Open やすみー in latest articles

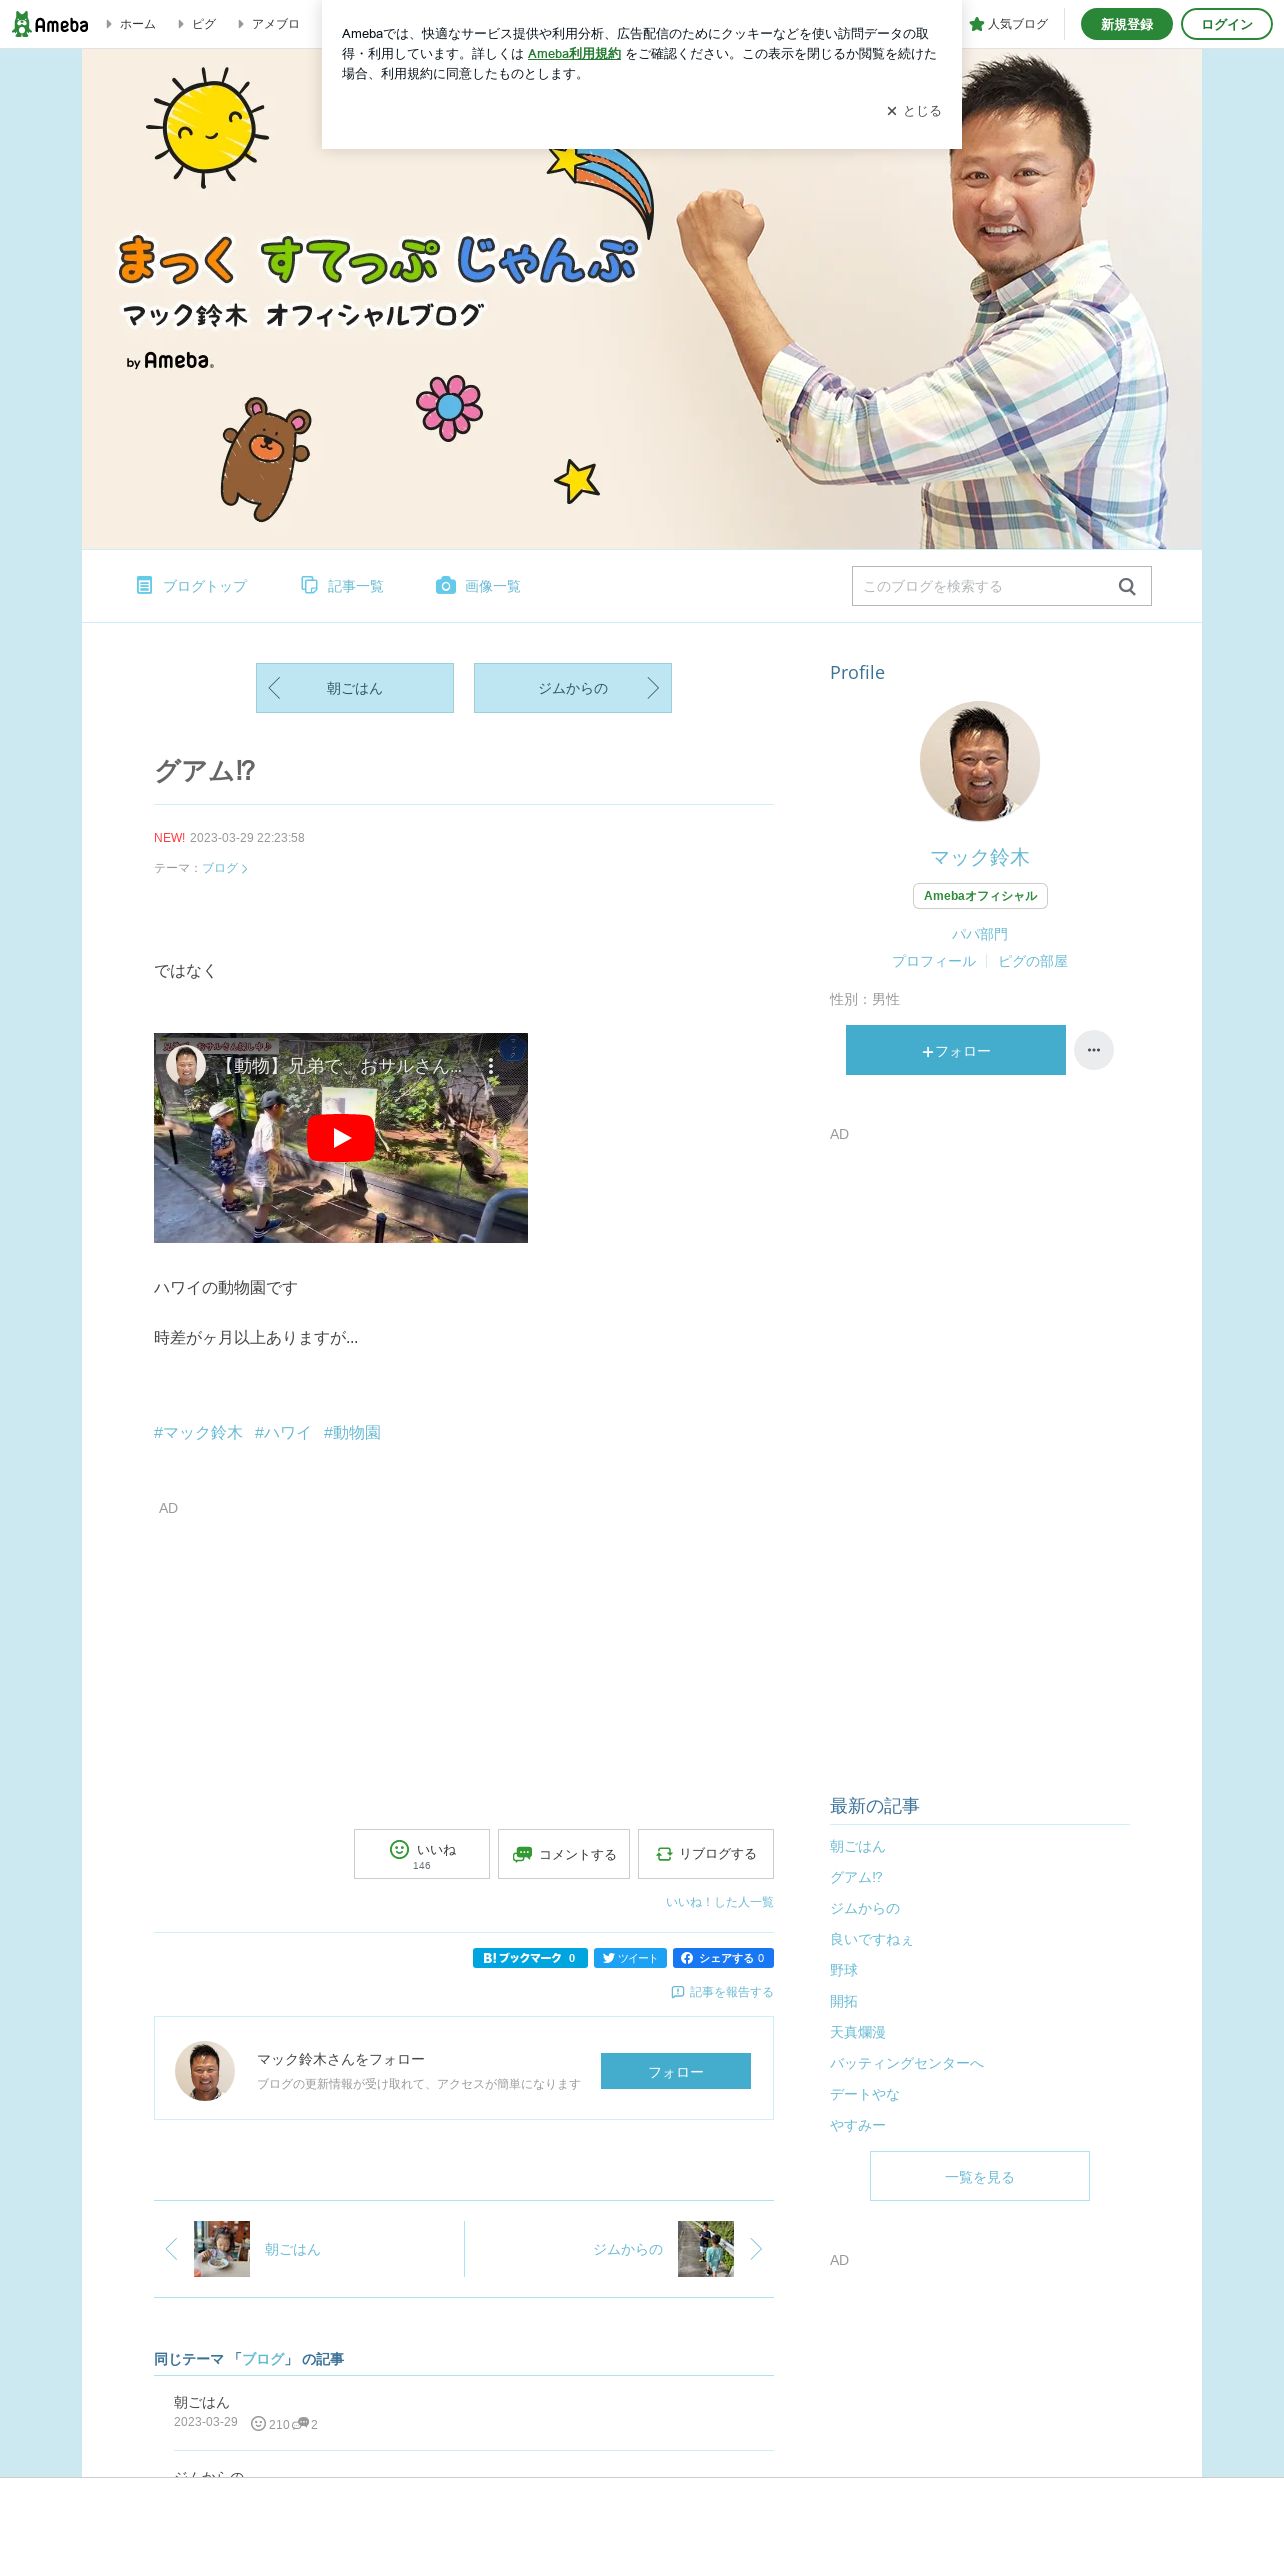click(858, 2125)
